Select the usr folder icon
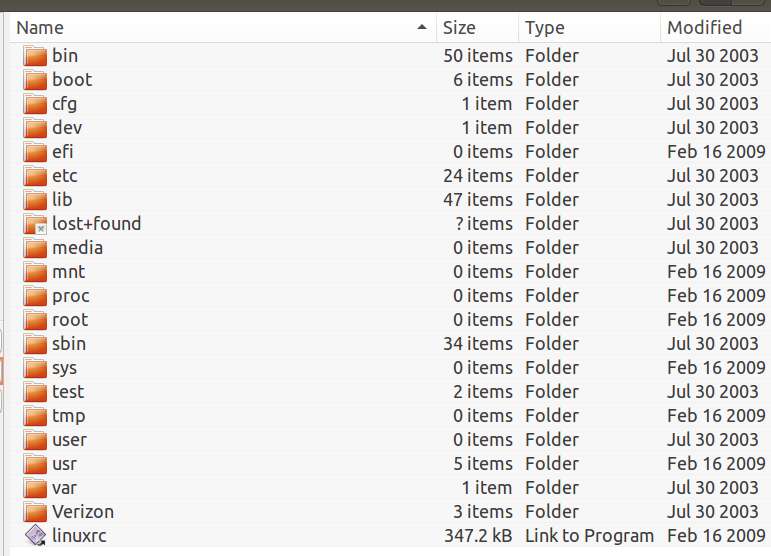The height and width of the screenshot is (556, 771). click(35, 464)
